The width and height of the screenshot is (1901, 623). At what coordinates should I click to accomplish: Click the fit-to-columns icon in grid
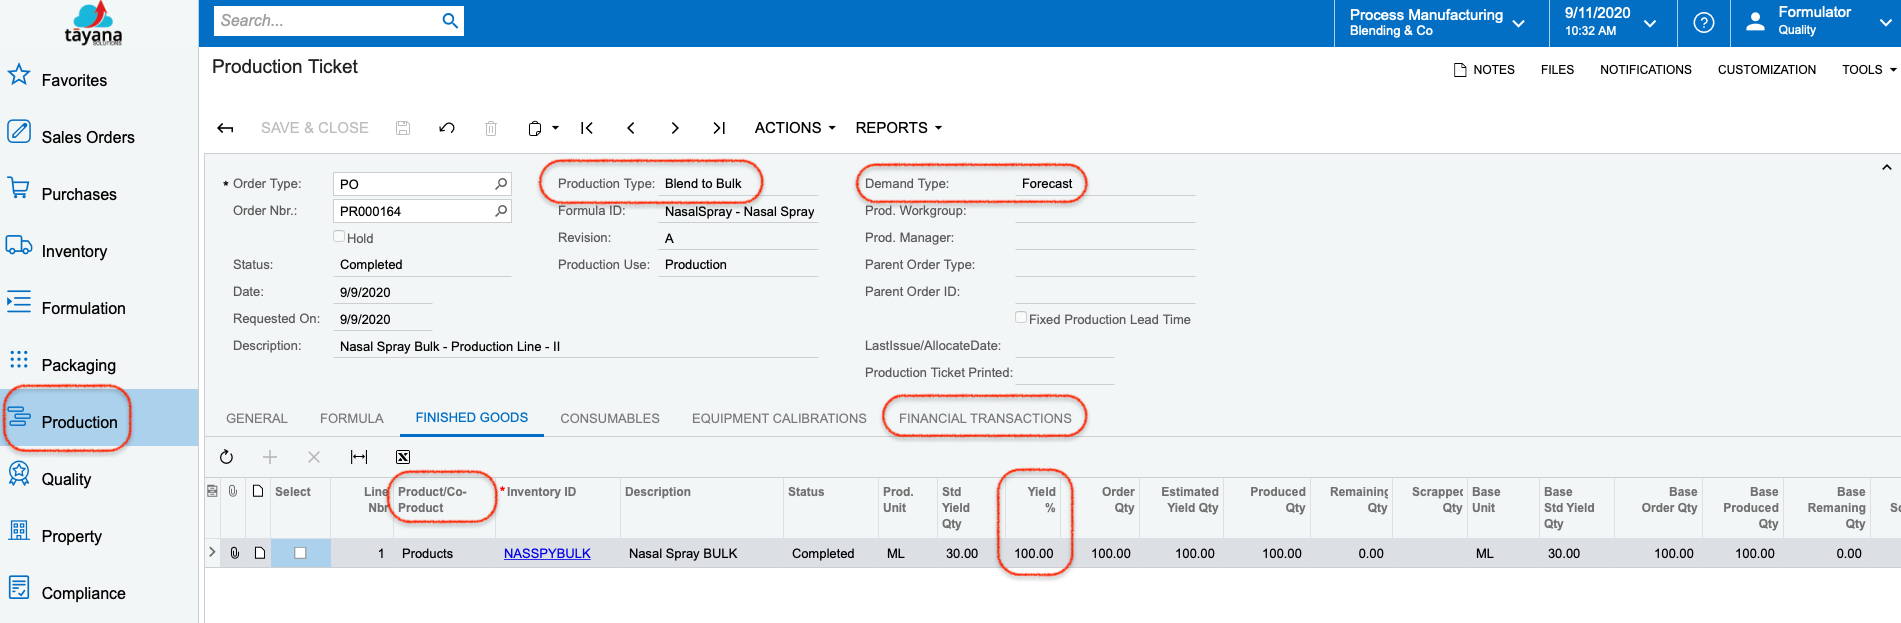click(x=358, y=457)
